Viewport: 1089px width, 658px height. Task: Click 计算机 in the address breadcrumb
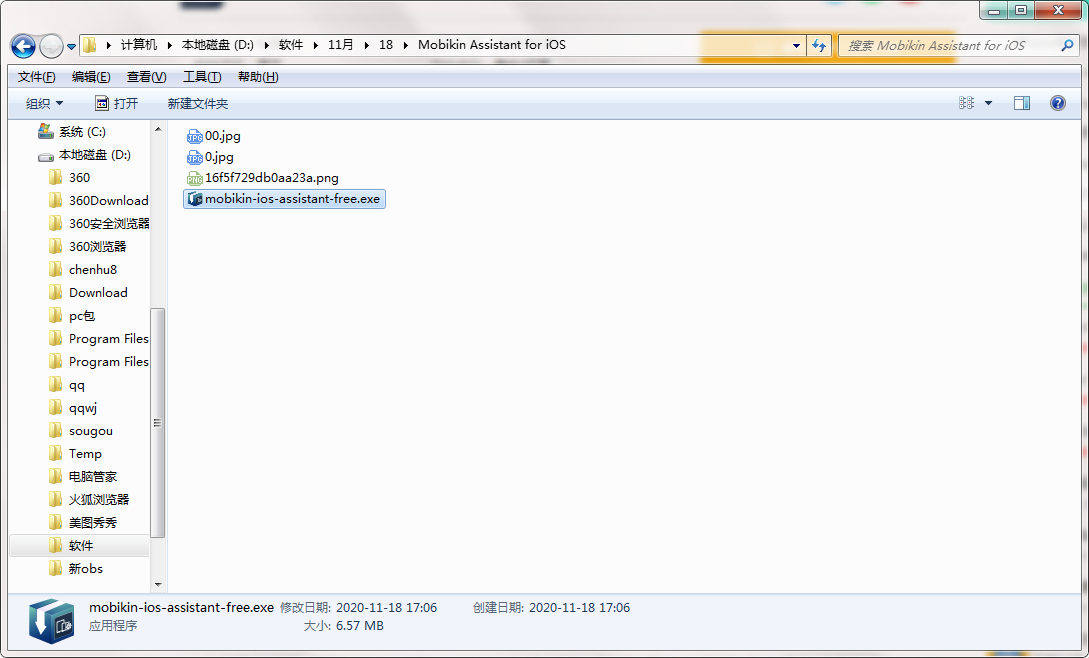(x=139, y=44)
